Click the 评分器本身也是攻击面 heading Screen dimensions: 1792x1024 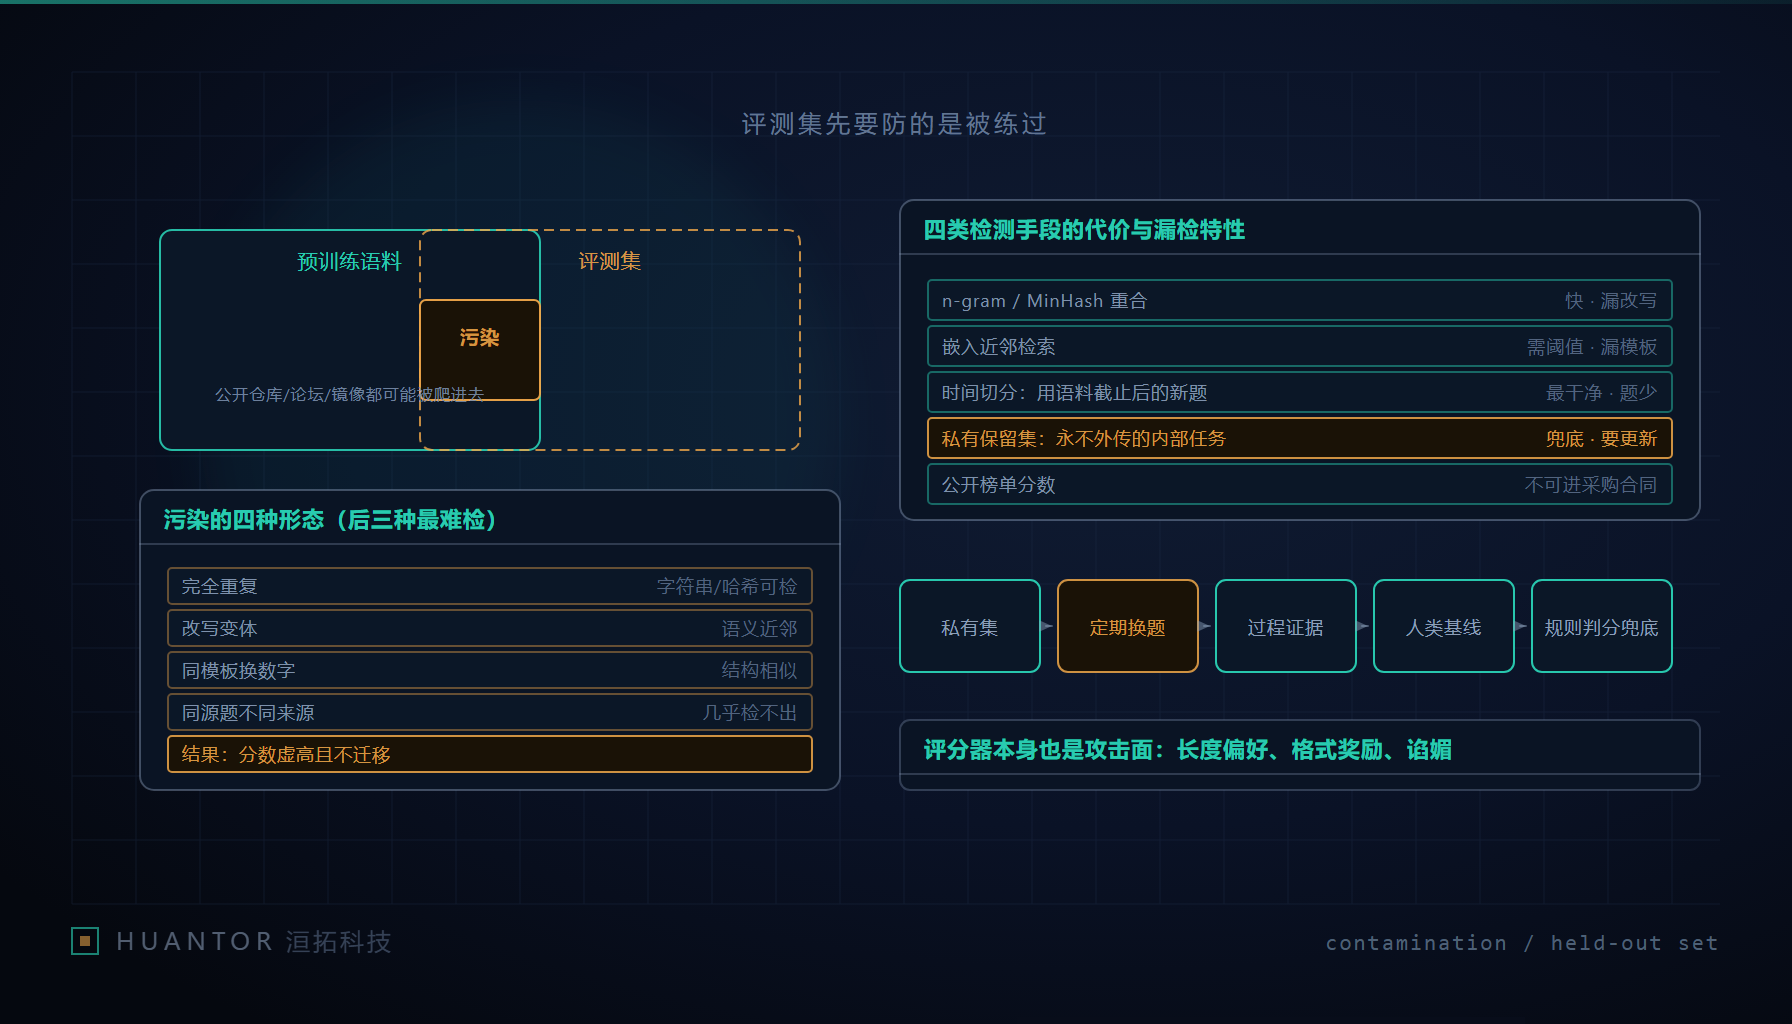pos(1188,750)
